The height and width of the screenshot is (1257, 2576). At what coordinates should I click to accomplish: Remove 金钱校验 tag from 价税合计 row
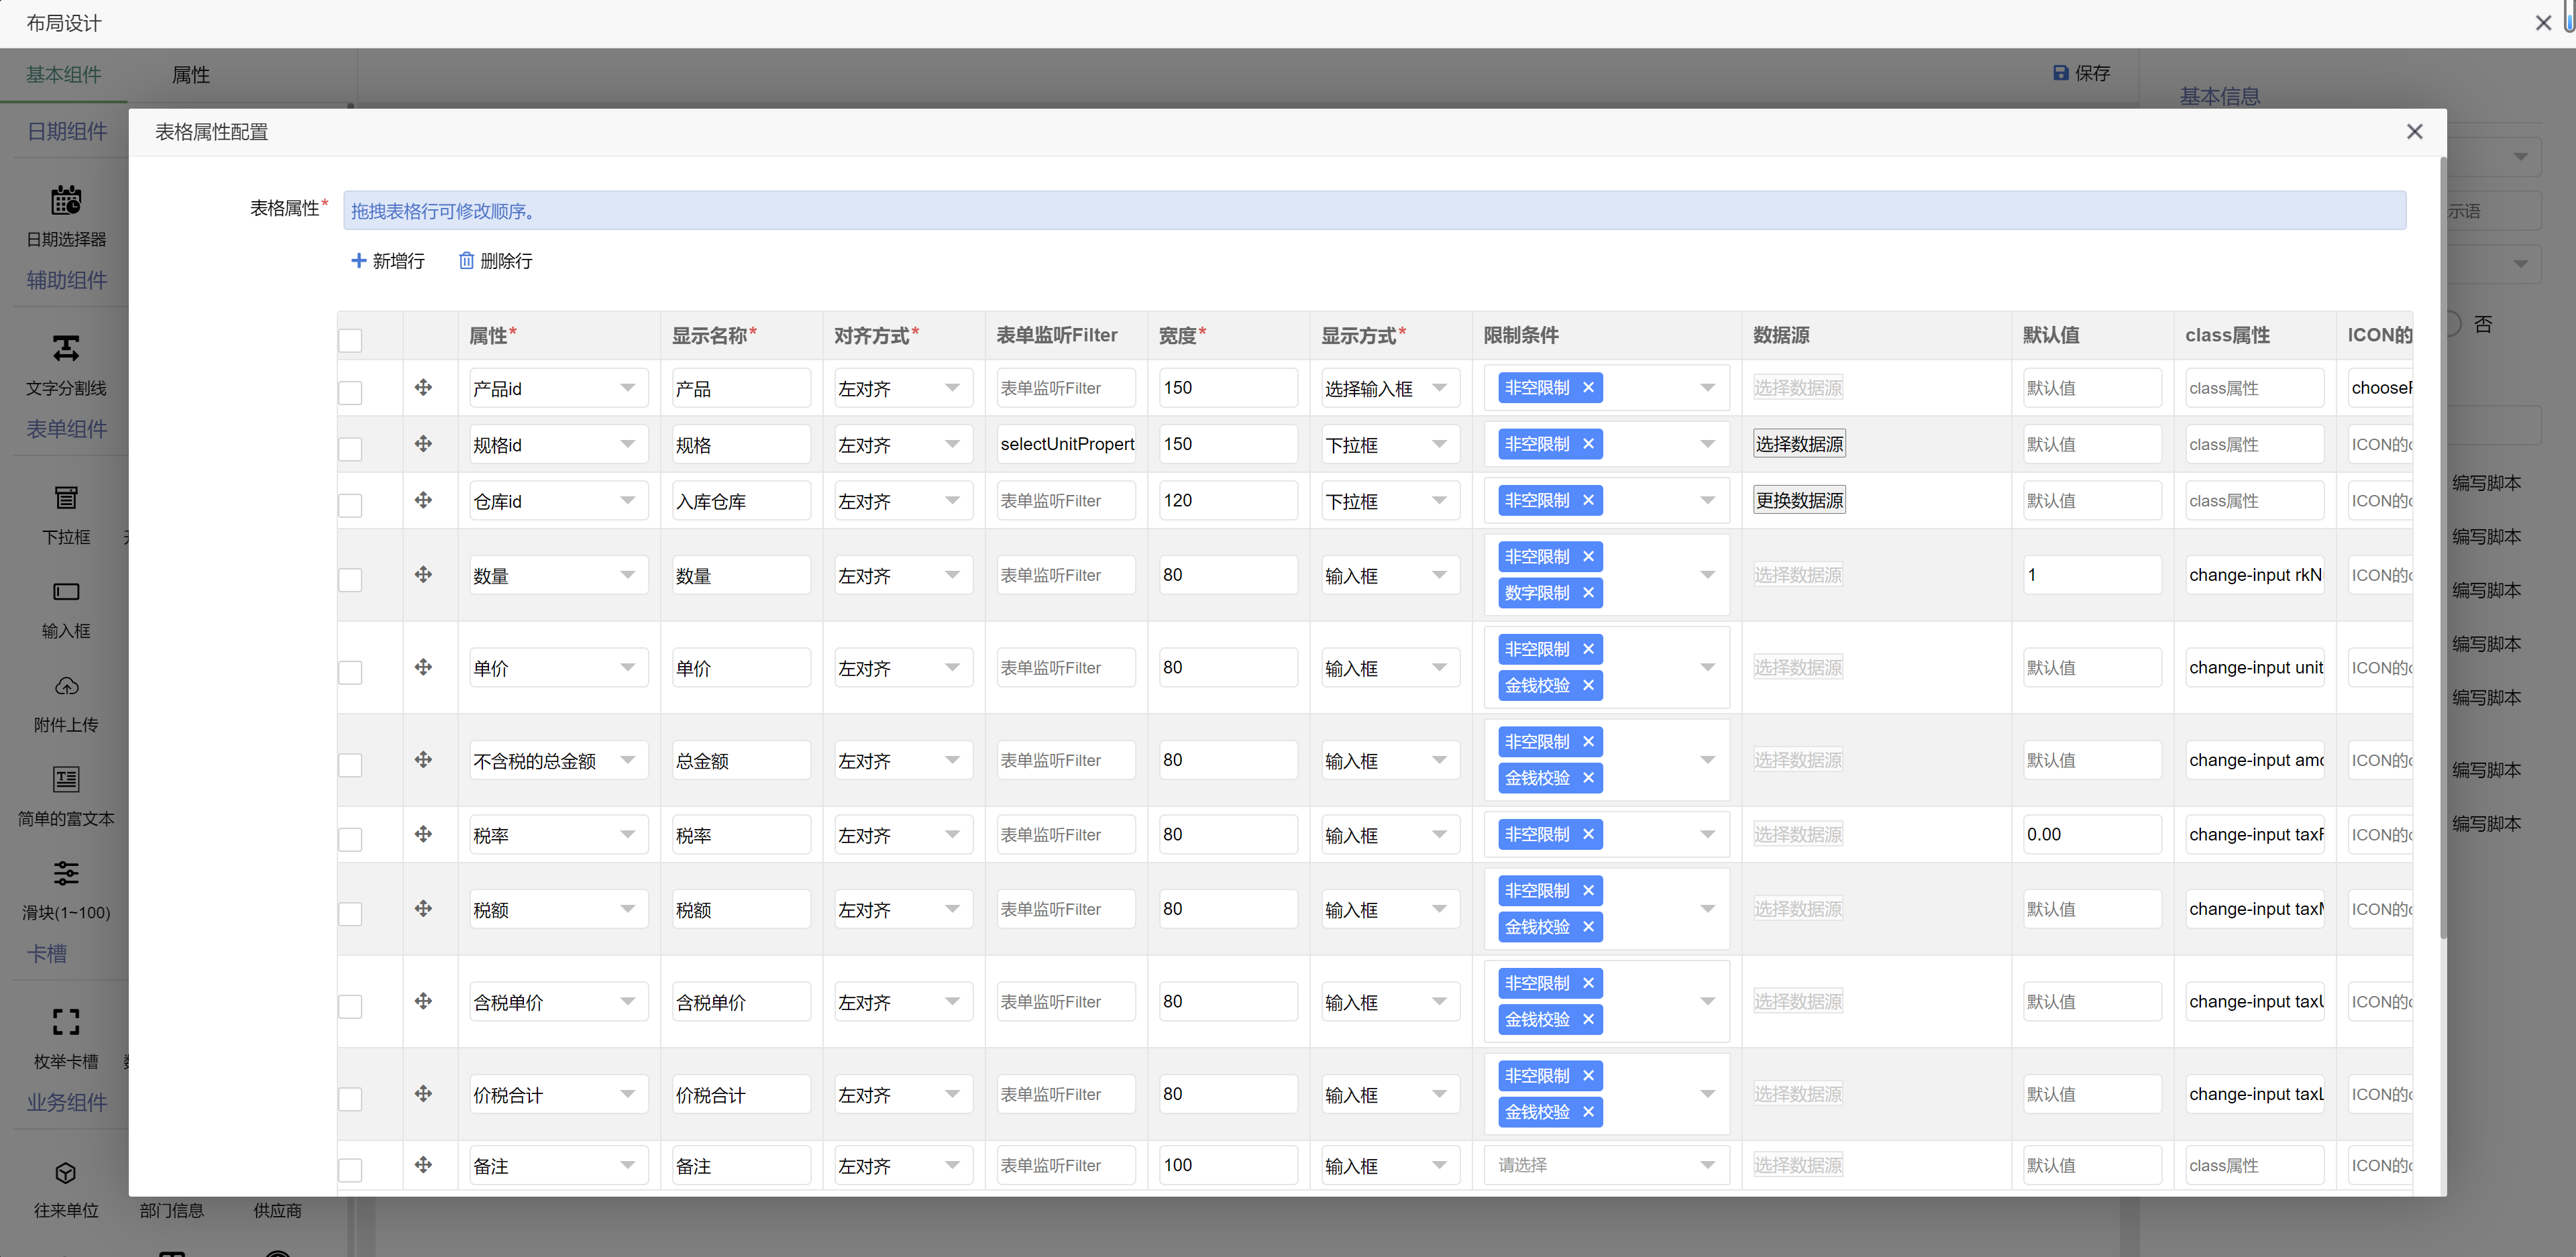point(1588,1112)
